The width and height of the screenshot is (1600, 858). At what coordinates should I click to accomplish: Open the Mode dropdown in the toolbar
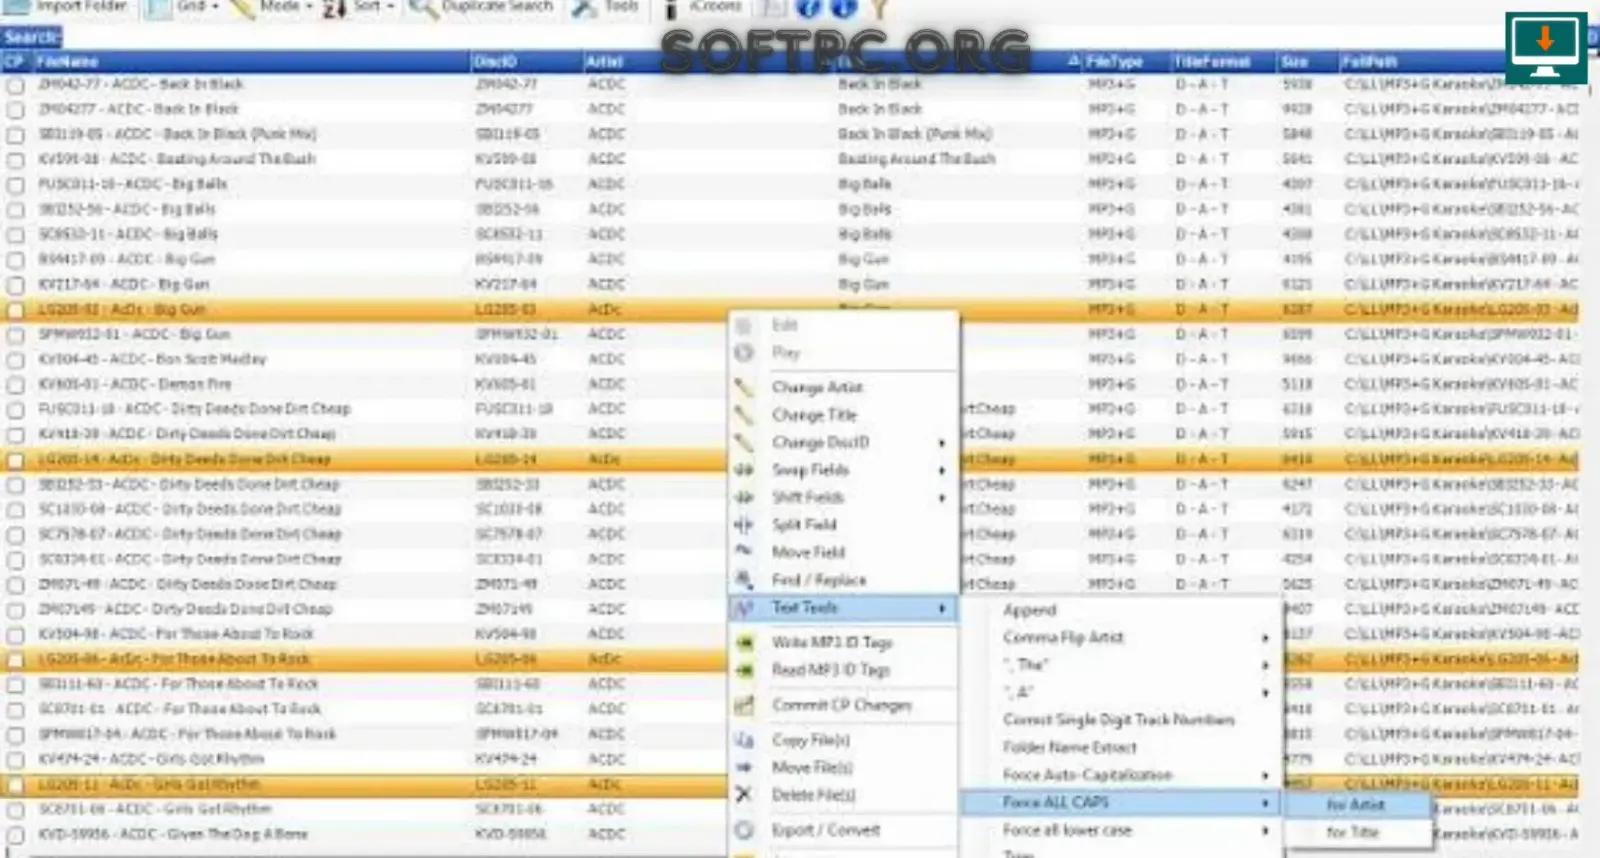click(272, 8)
